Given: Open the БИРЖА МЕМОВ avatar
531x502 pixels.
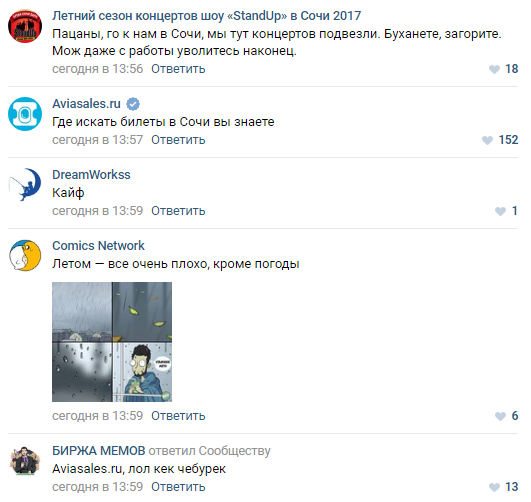Looking at the screenshot, I should [25, 461].
